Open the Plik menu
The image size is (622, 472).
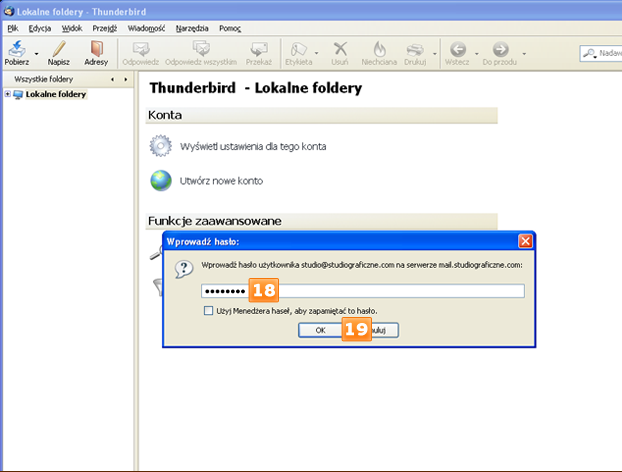pyautogui.click(x=13, y=28)
